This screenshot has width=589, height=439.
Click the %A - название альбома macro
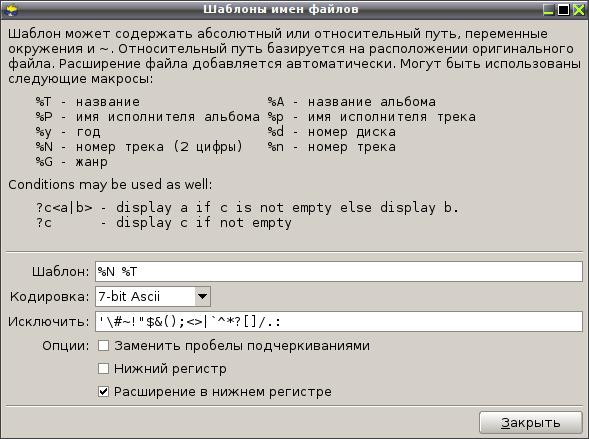(x=352, y=102)
